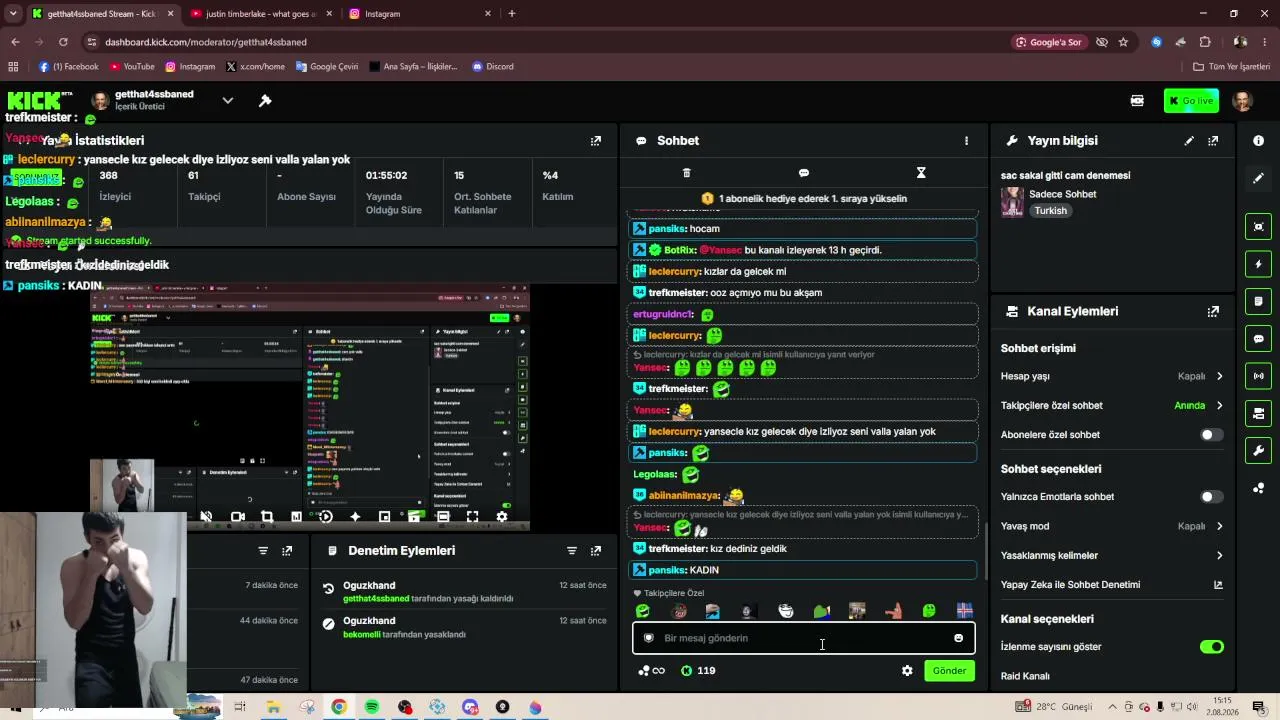Expand Hesap yaşı setting

(1219, 376)
